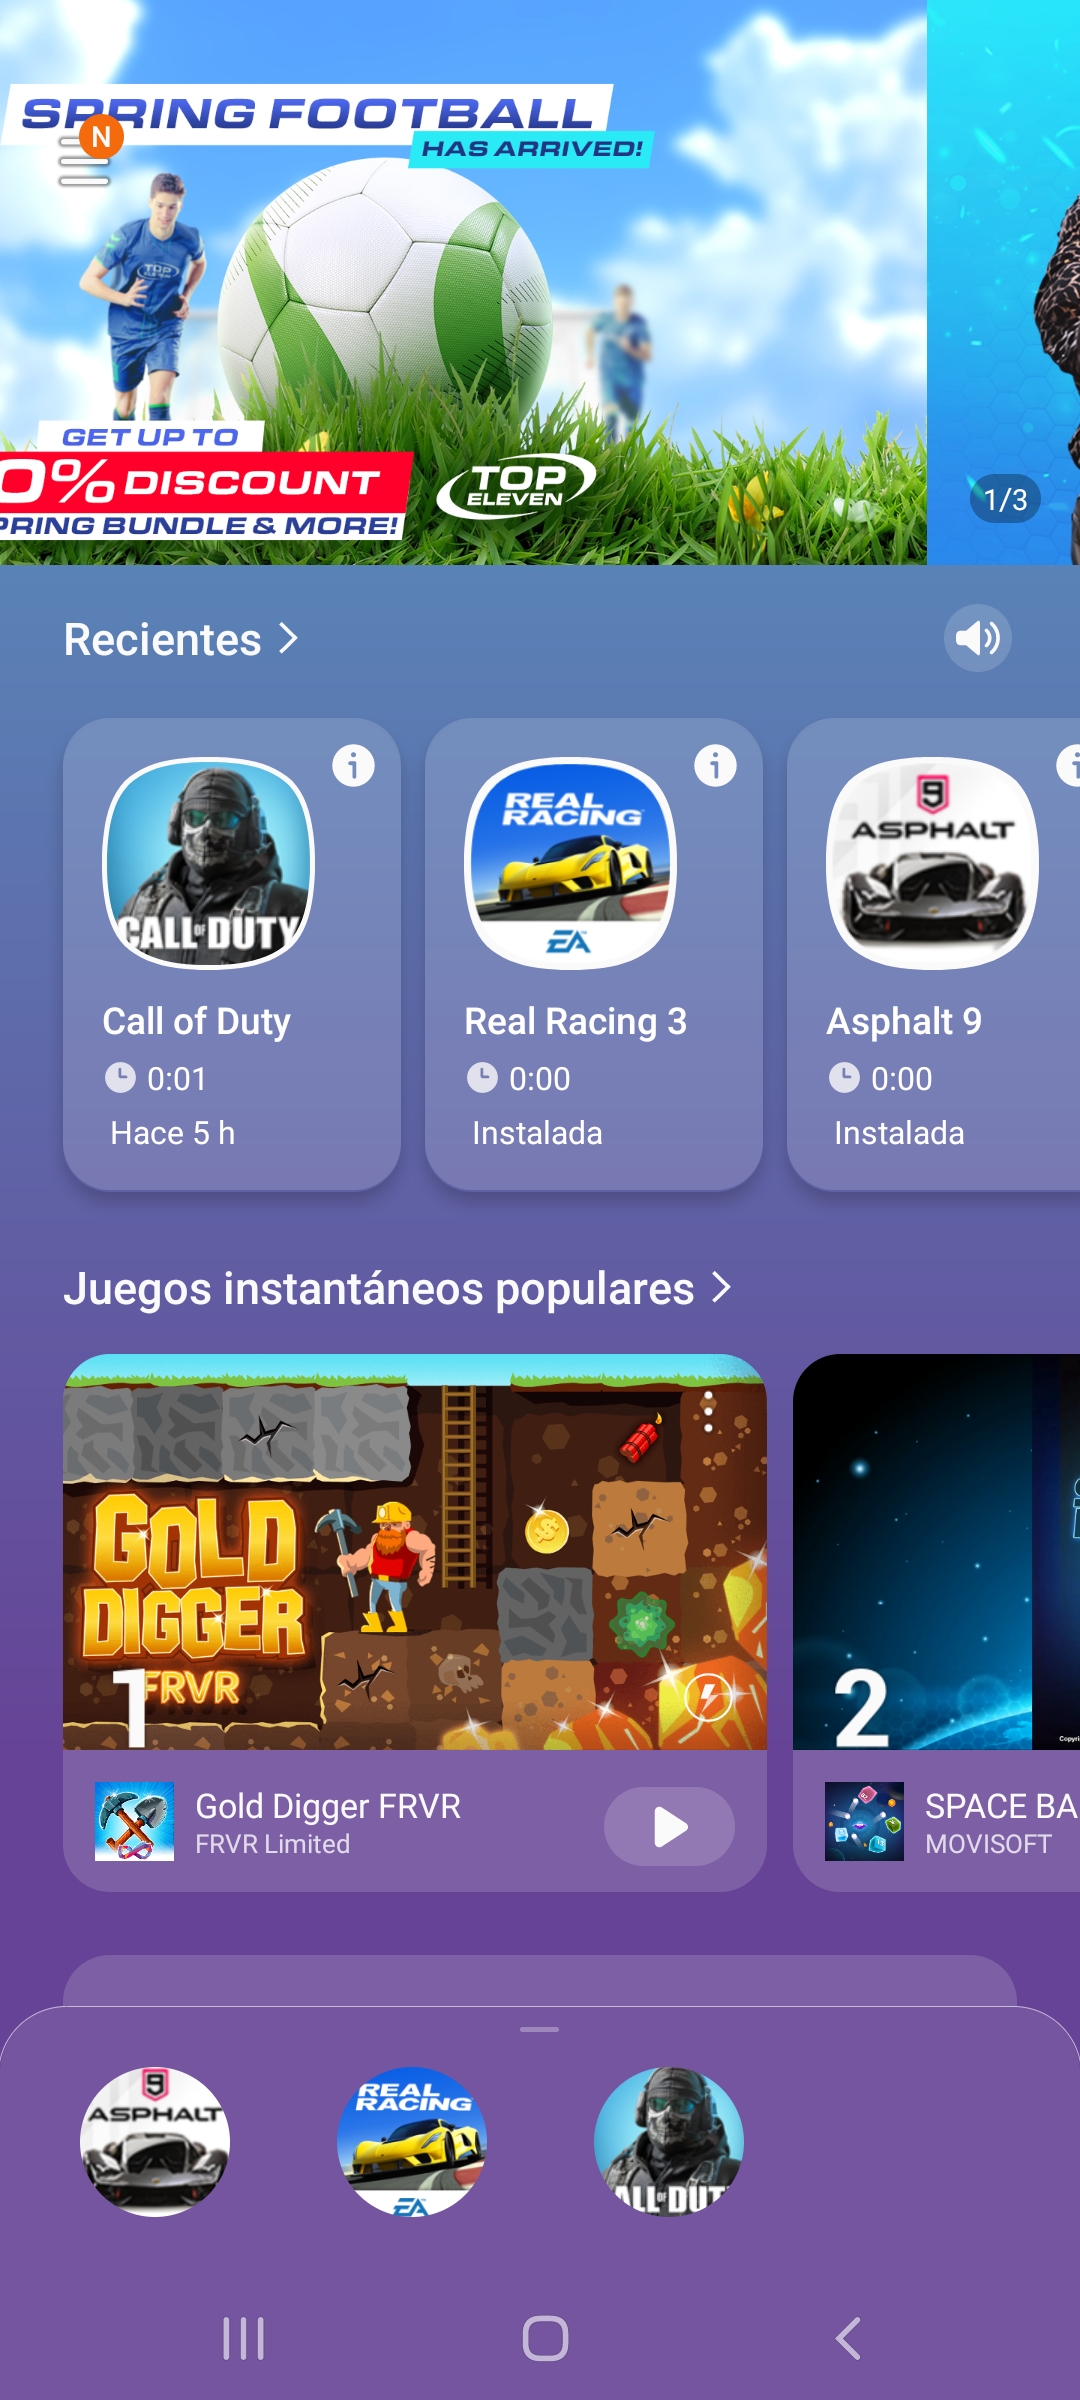Open the Top Eleven Spring Football banner
The height and width of the screenshot is (2400, 1080).
tap(463, 282)
